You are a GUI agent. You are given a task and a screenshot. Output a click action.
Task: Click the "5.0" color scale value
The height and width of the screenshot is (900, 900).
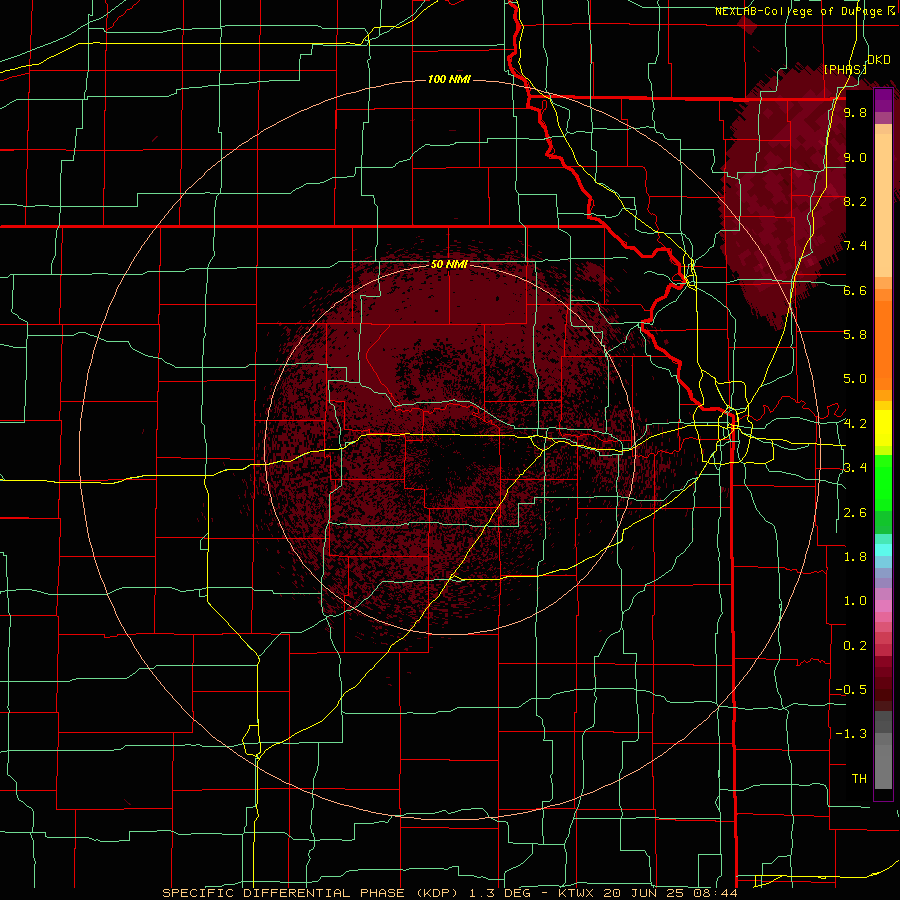point(855,379)
